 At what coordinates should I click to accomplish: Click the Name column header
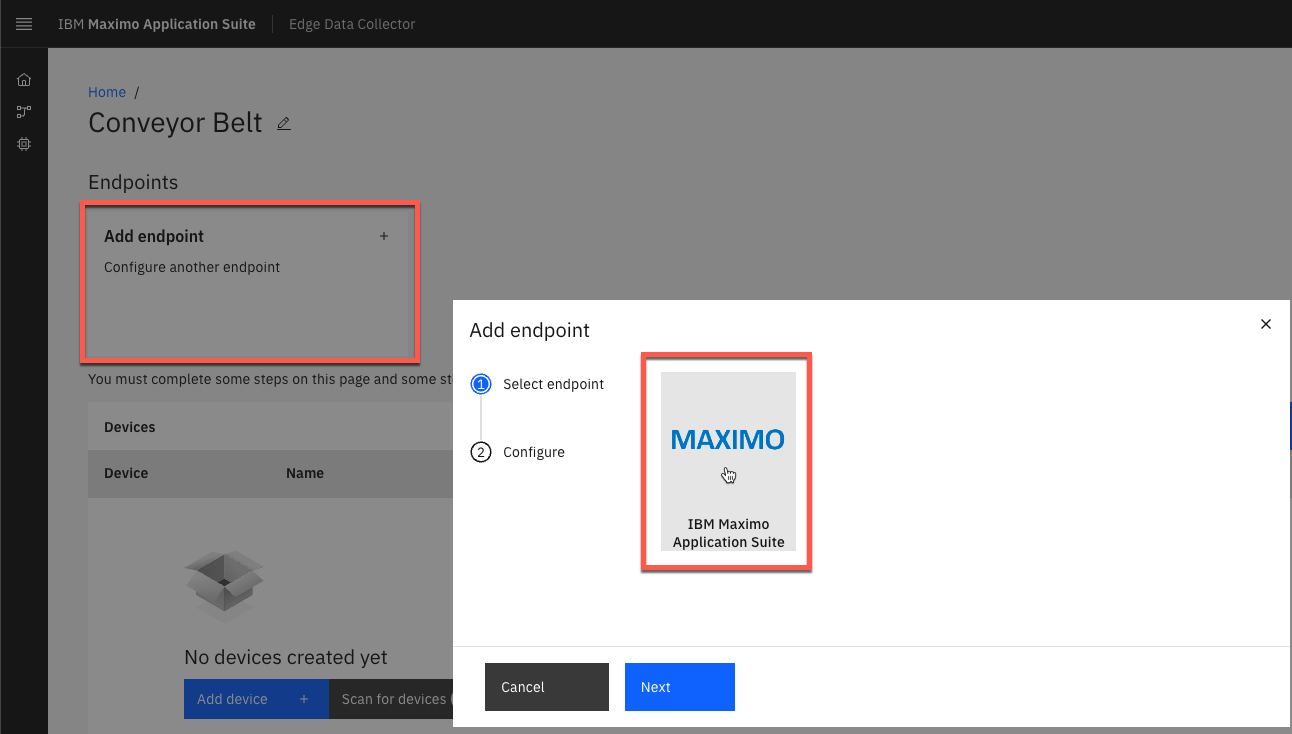305,473
